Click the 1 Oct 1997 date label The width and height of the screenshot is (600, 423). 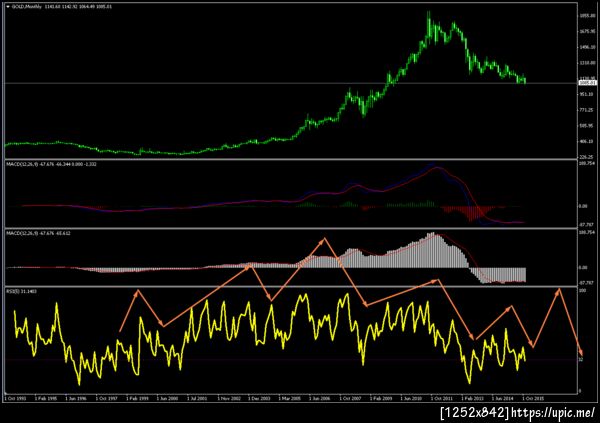[107, 399]
